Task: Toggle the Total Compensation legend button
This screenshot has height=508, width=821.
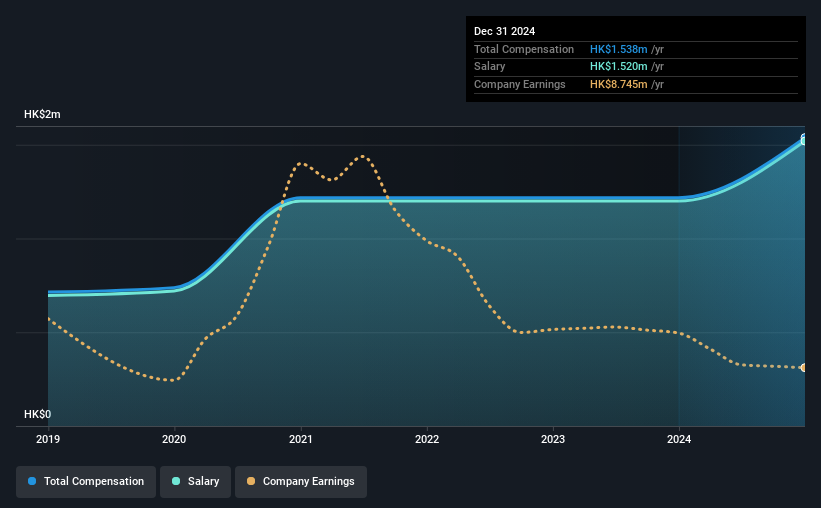Action: pos(86,481)
